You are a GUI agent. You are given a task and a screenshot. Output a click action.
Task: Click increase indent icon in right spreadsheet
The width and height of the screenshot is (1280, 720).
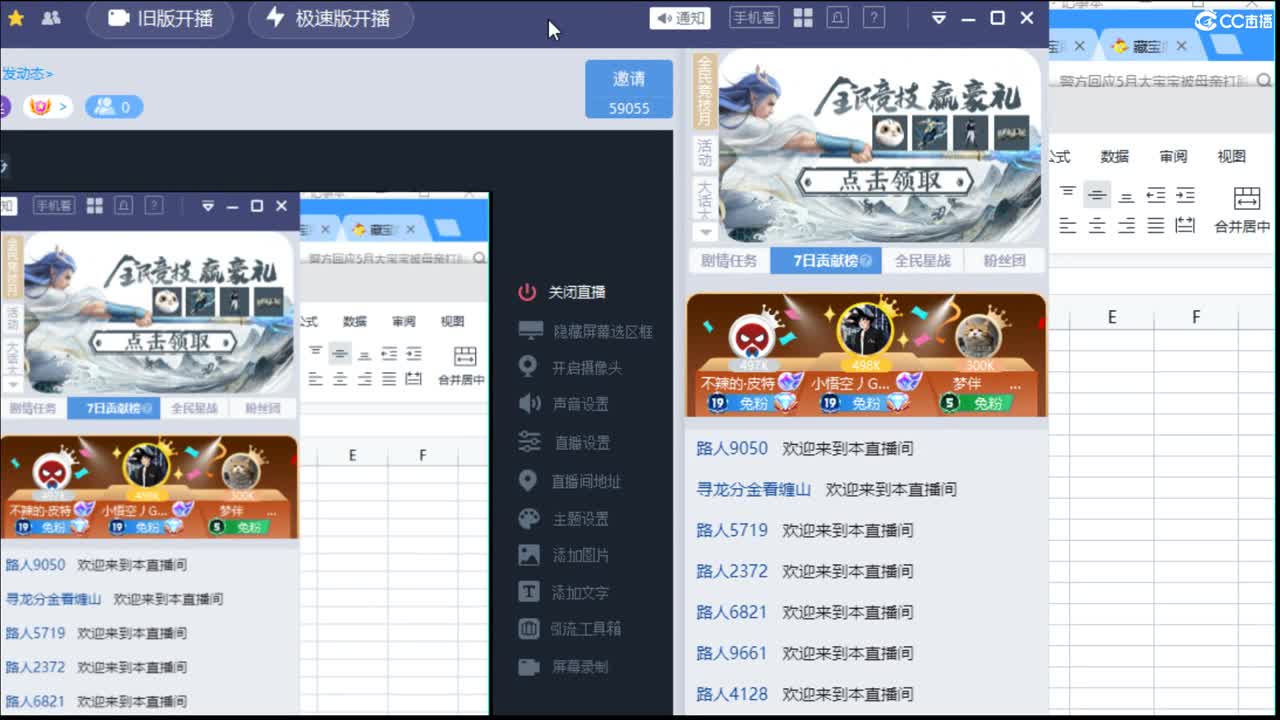pos(1186,194)
